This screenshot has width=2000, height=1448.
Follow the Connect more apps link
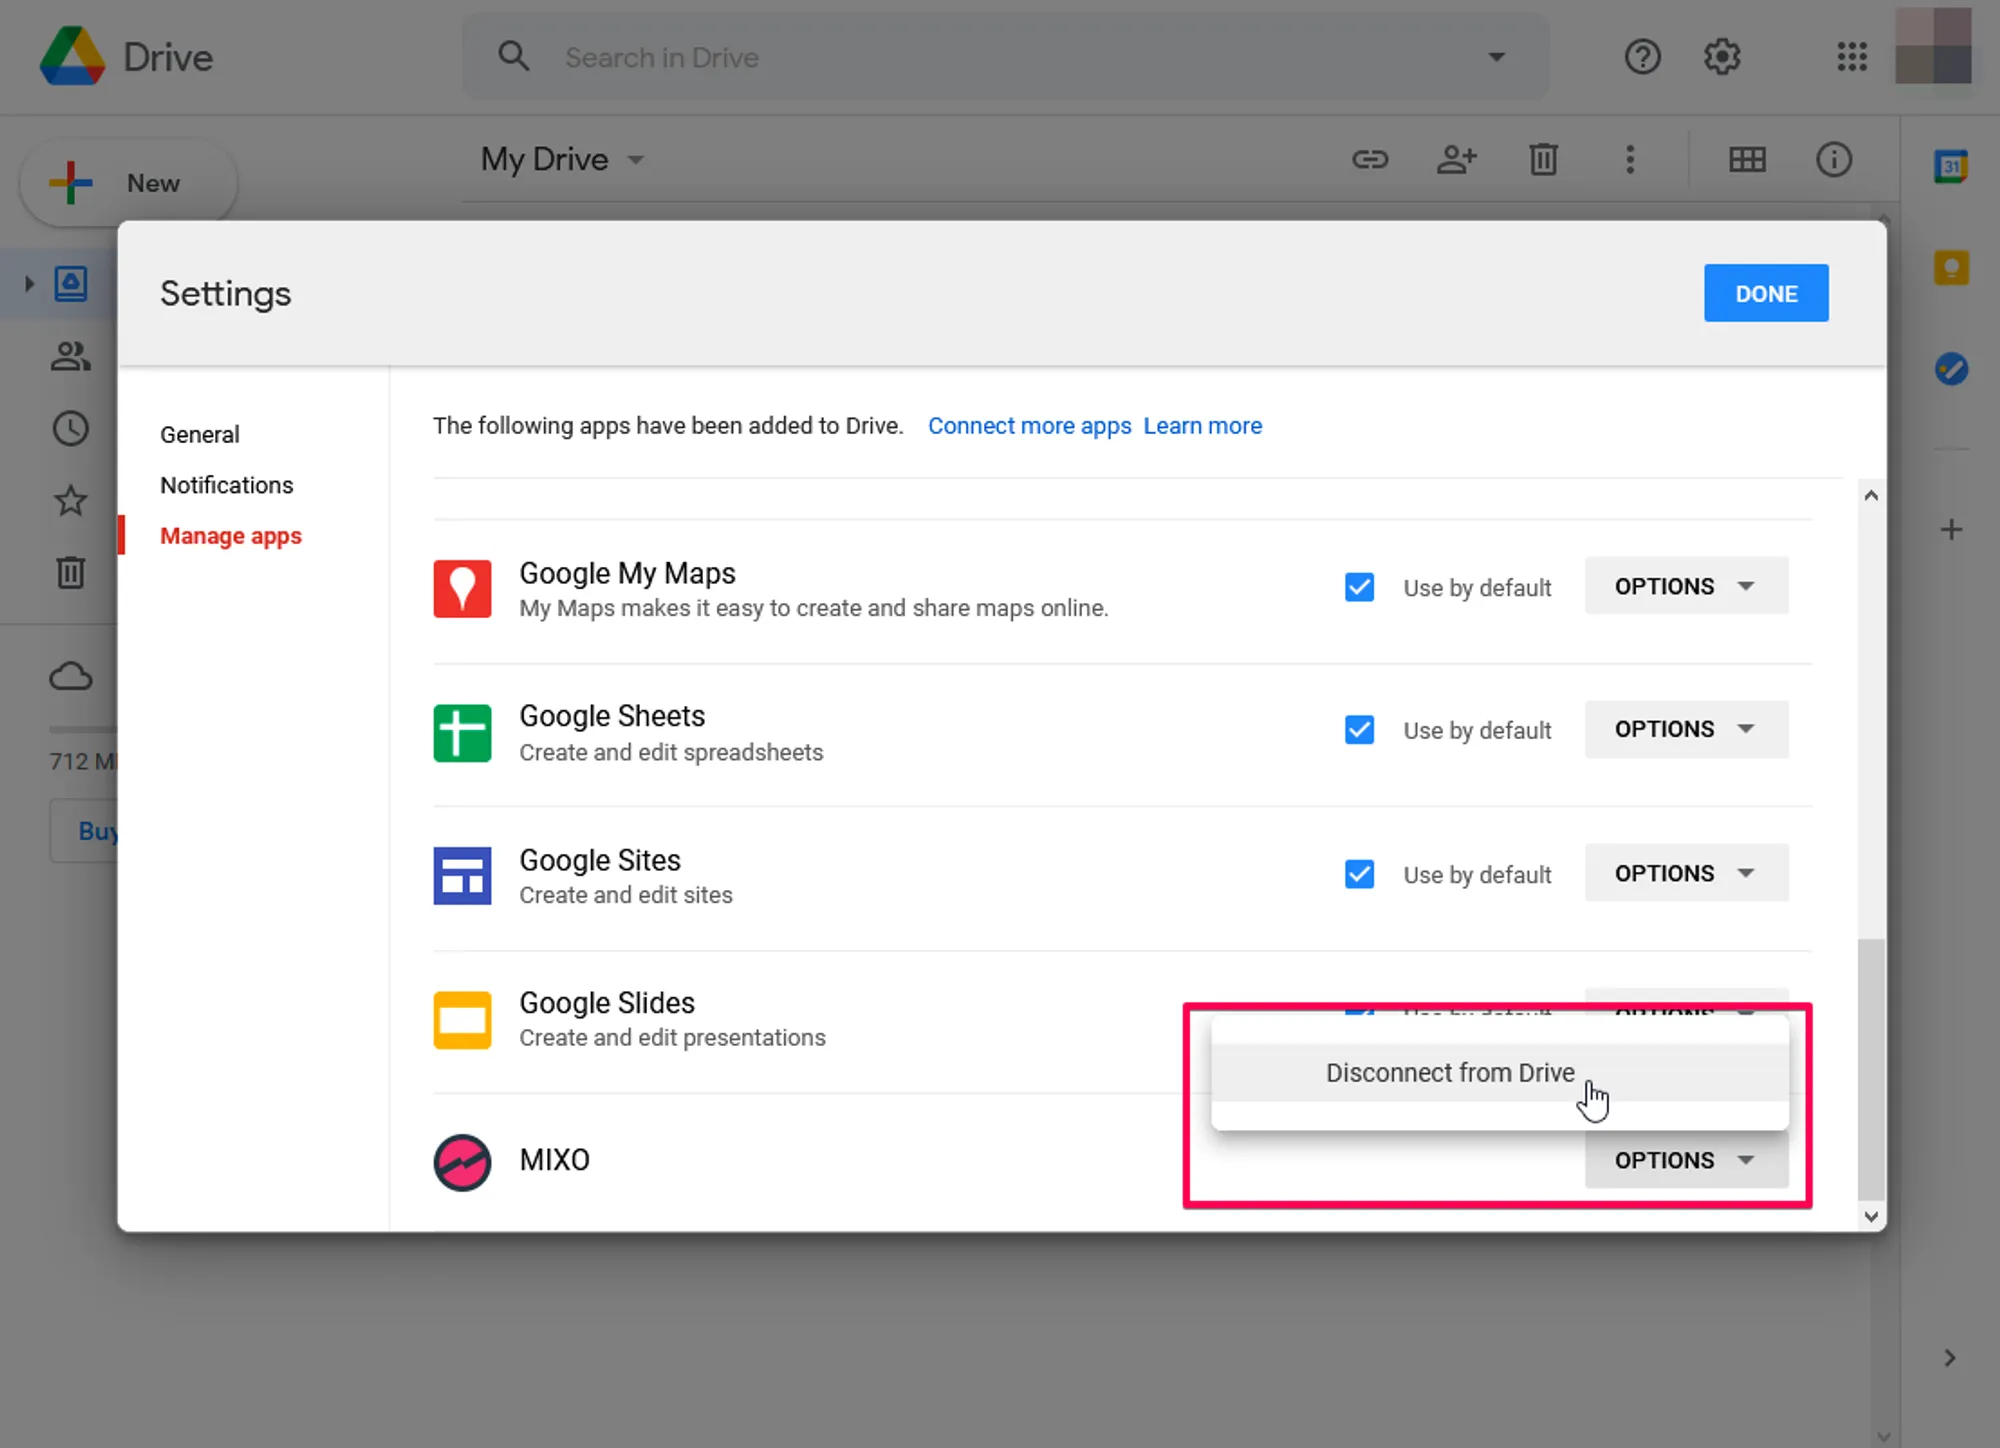[x=1029, y=426]
